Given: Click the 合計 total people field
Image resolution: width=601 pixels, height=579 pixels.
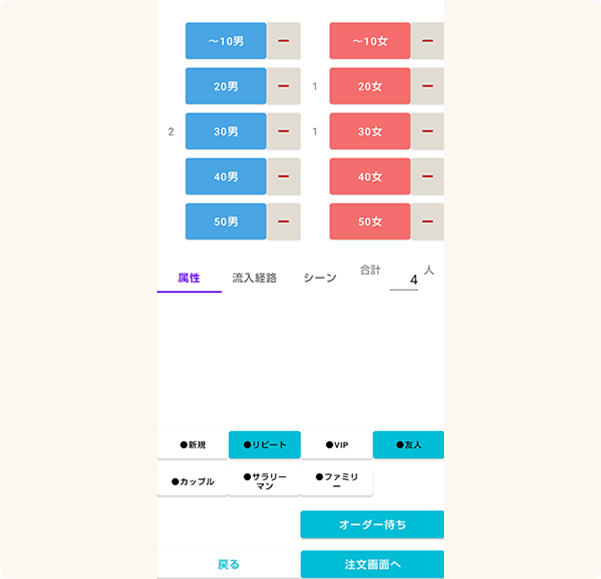Looking at the screenshot, I should click(405, 281).
